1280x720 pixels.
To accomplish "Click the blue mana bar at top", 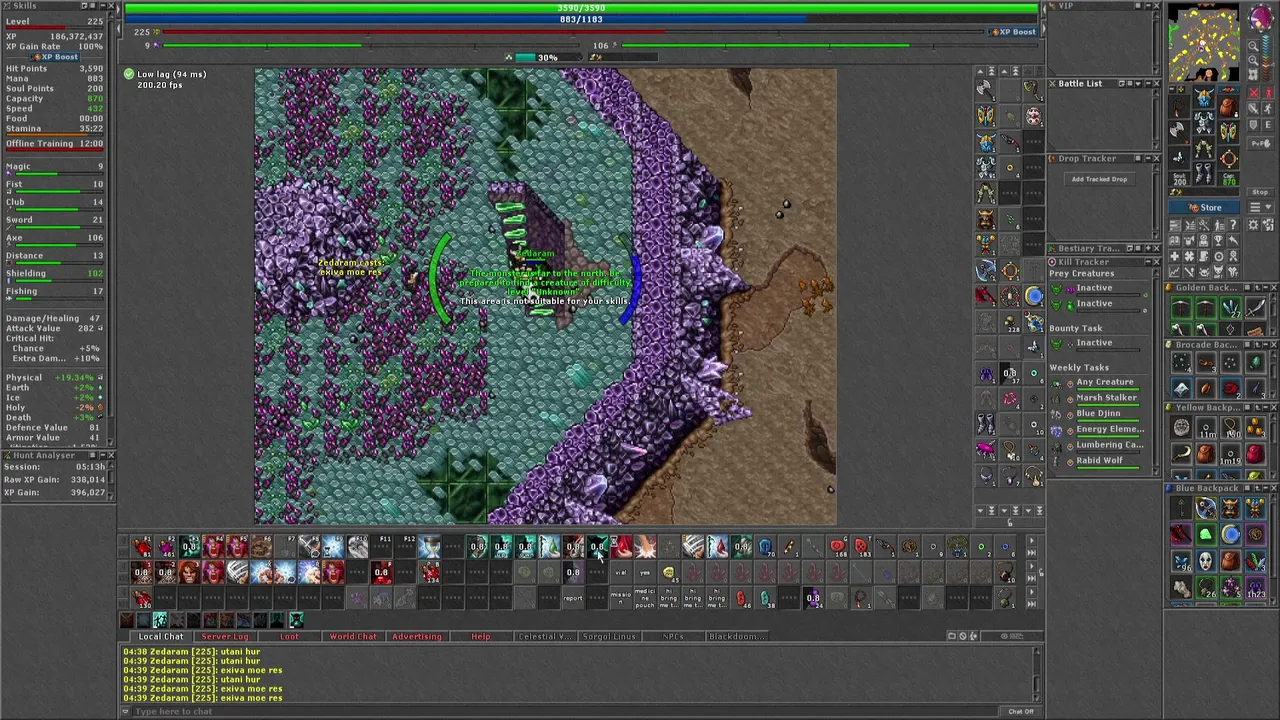I will coord(581,19).
